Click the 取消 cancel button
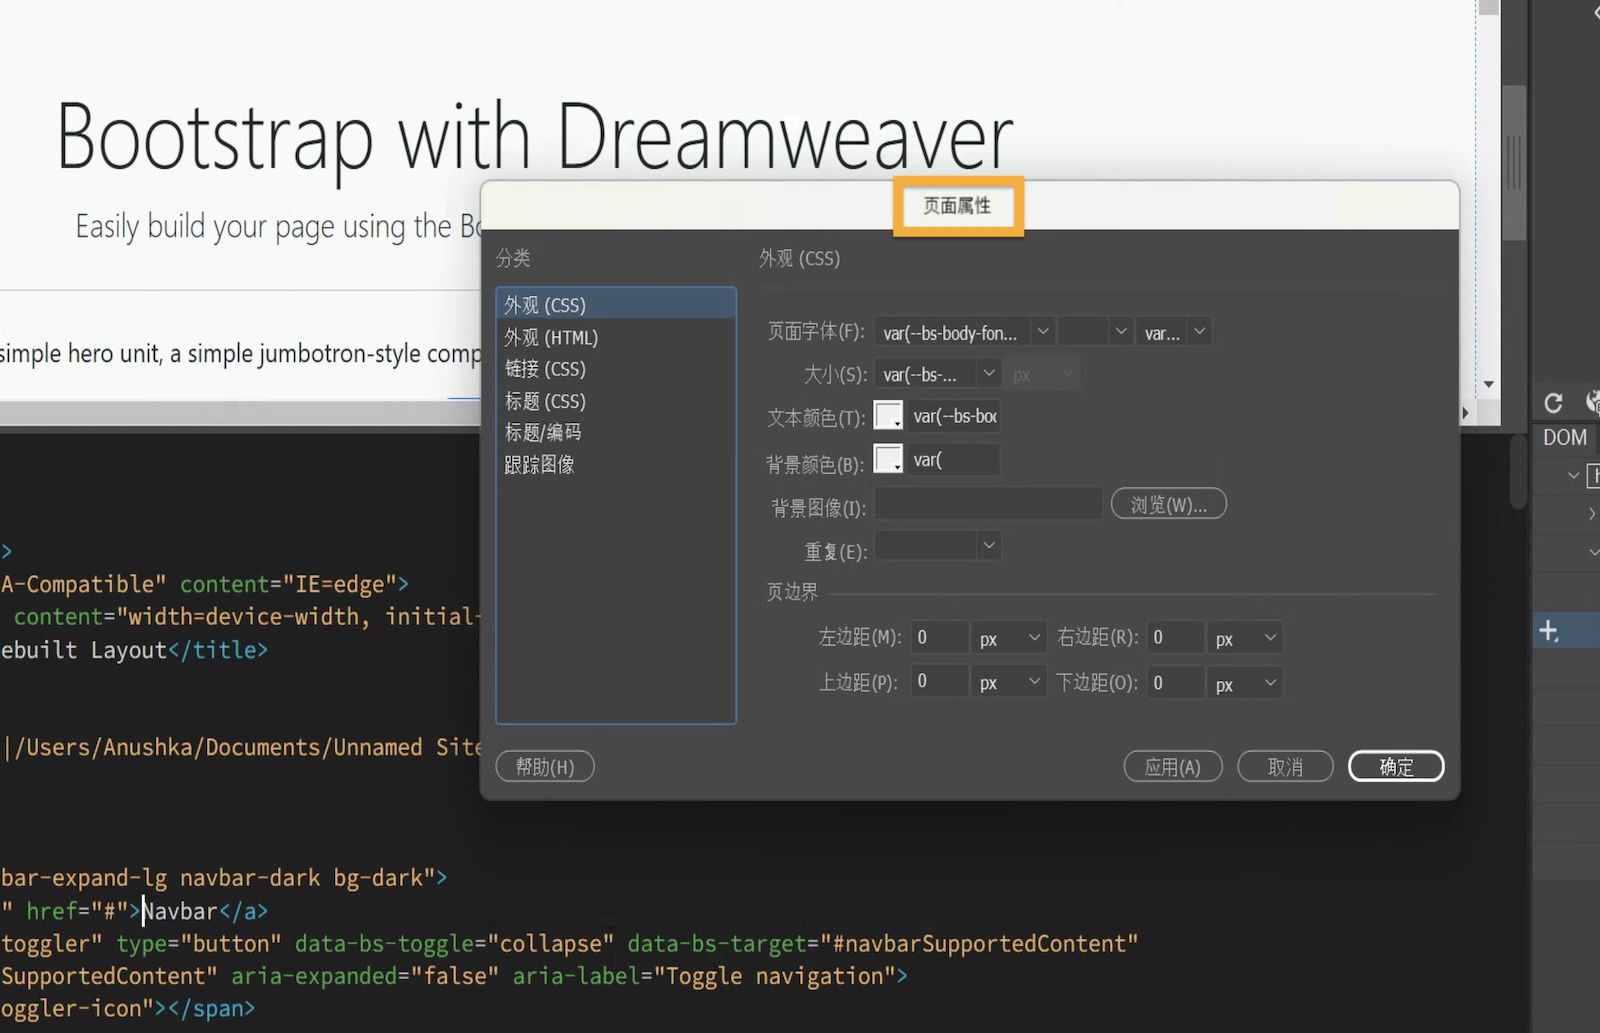1600x1033 pixels. [x=1285, y=766]
